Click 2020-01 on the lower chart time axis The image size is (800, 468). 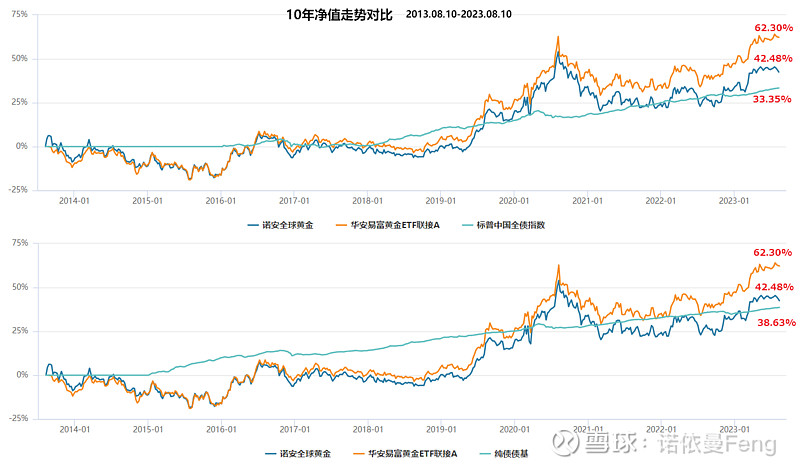tap(515, 429)
